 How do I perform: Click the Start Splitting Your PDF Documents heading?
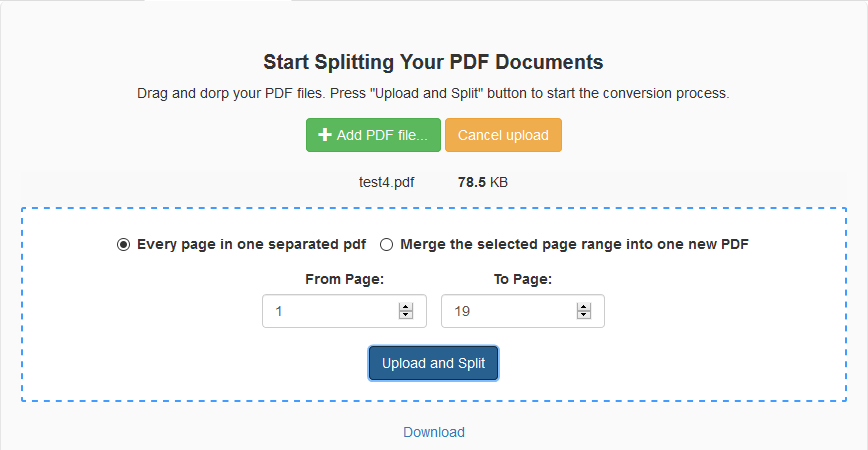pyautogui.click(x=433, y=62)
